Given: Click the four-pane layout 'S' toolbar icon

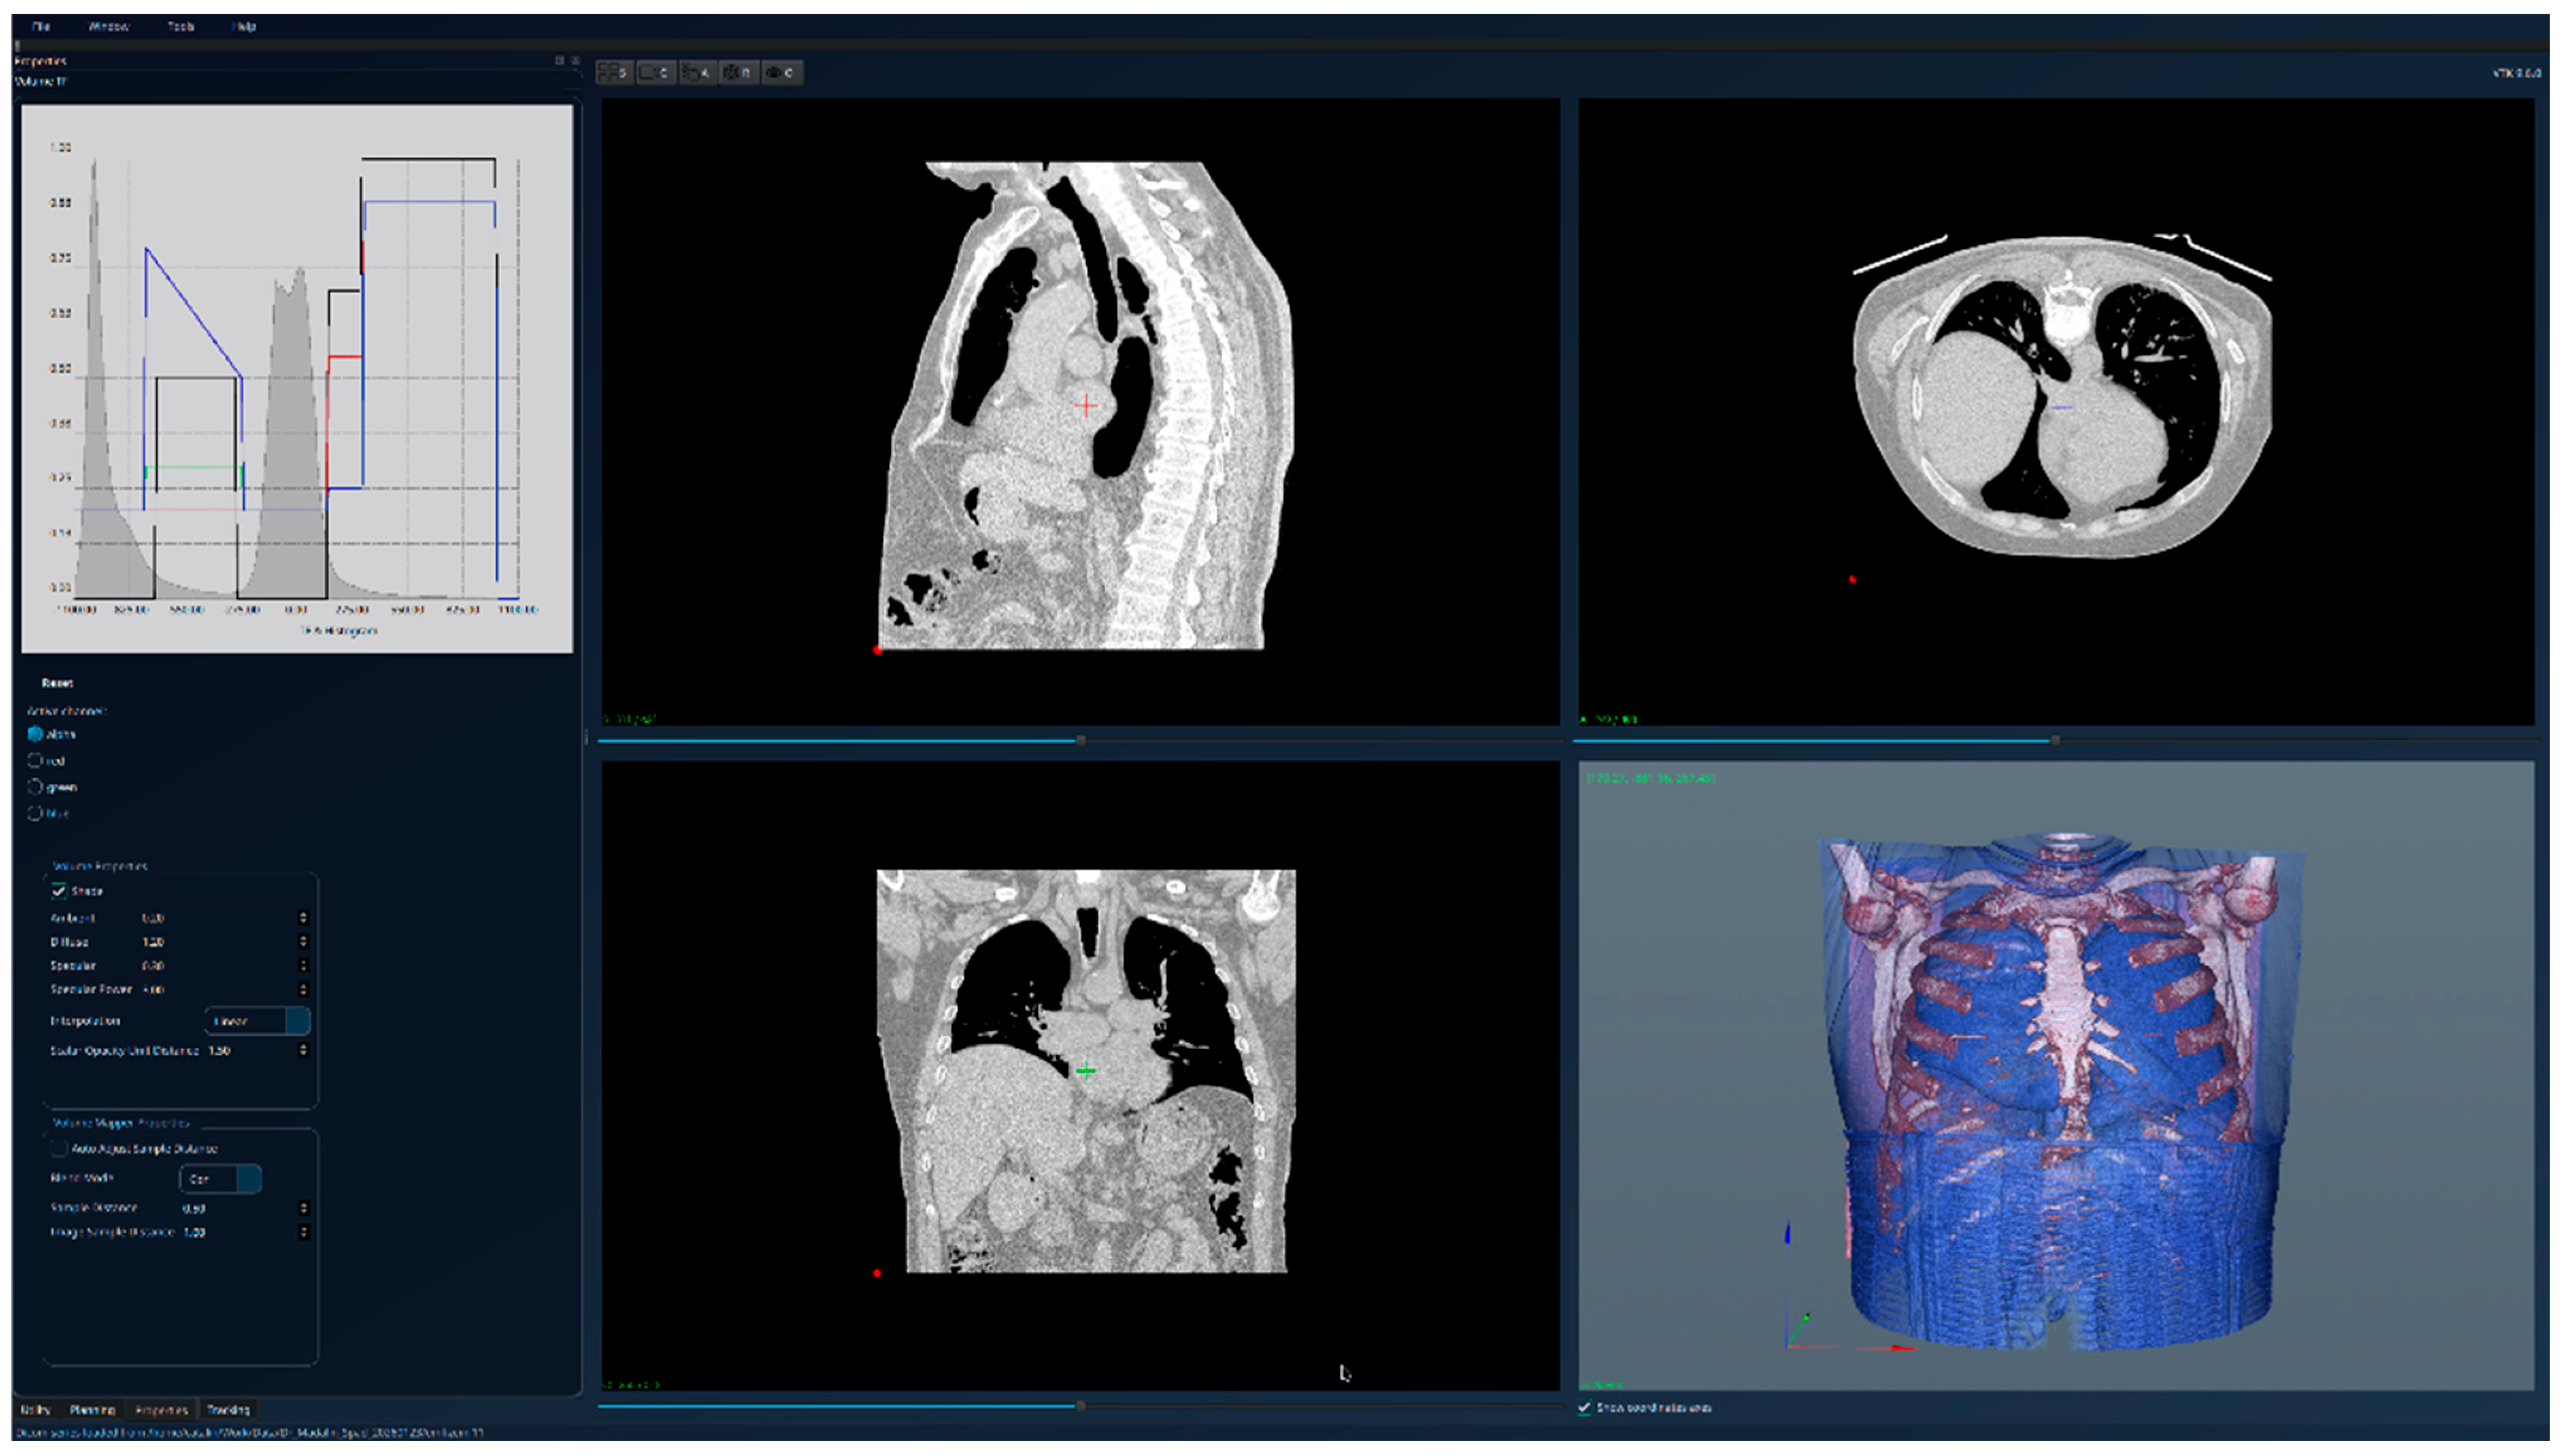Looking at the screenshot, I should 614,73.
